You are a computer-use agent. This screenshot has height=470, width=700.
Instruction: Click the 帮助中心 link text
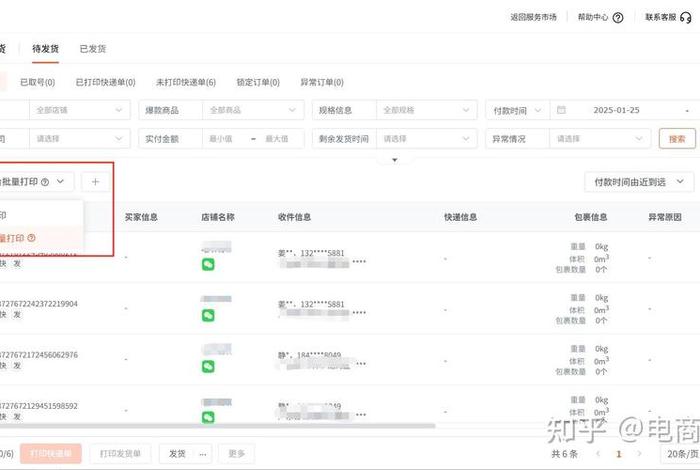[x=593, y=17]
